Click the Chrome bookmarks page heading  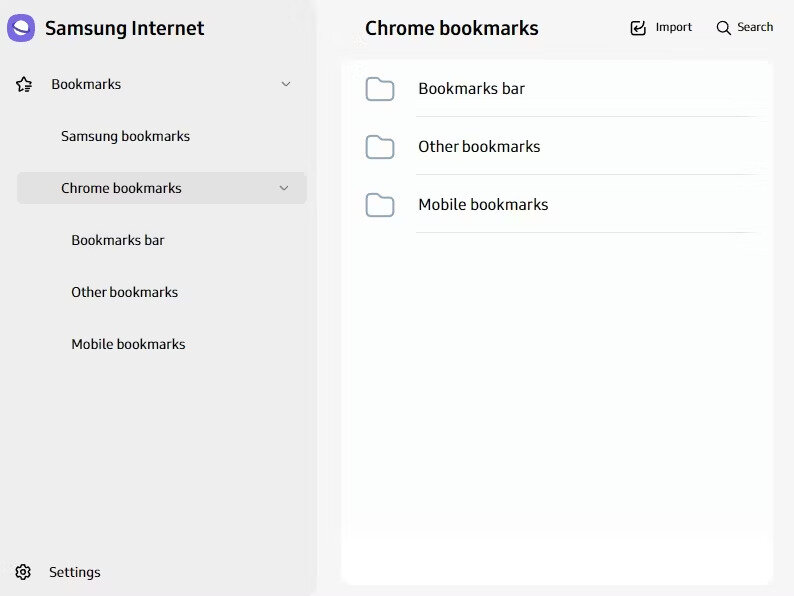[452, 28]
